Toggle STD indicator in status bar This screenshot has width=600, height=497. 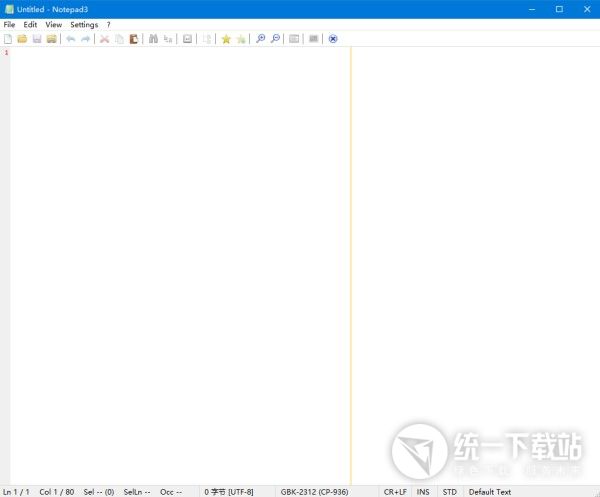click(450, 491)
